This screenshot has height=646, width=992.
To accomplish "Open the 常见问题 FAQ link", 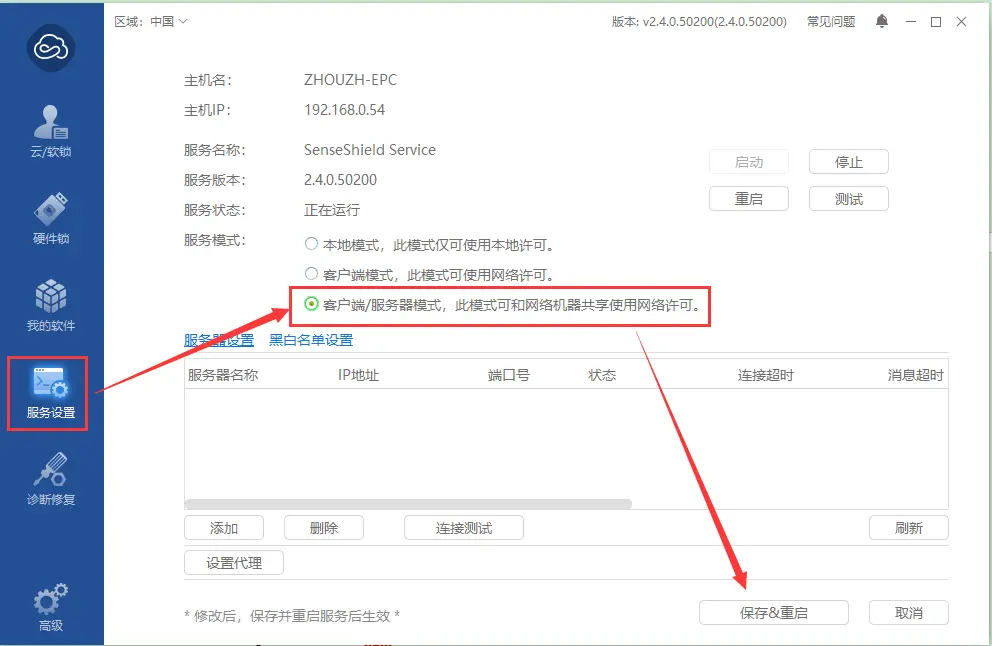I will tap(831, 21).
